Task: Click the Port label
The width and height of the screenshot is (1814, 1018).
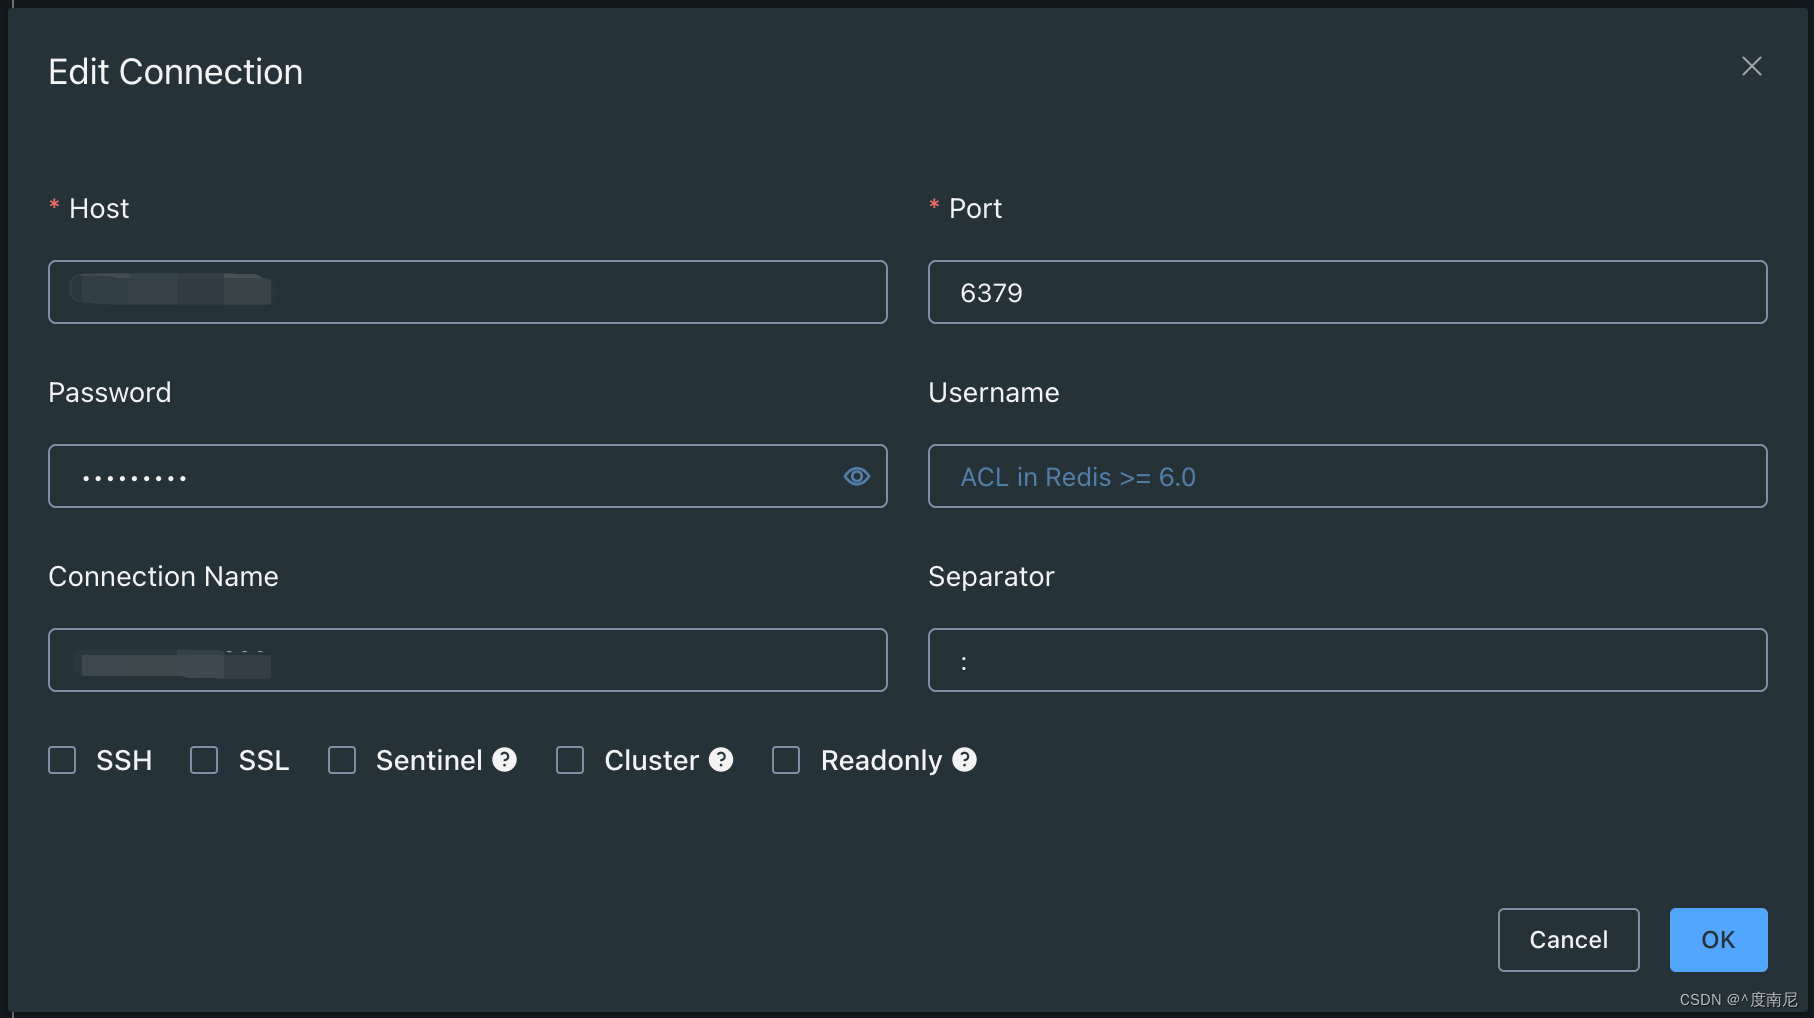Action: [x=975, y=208]
